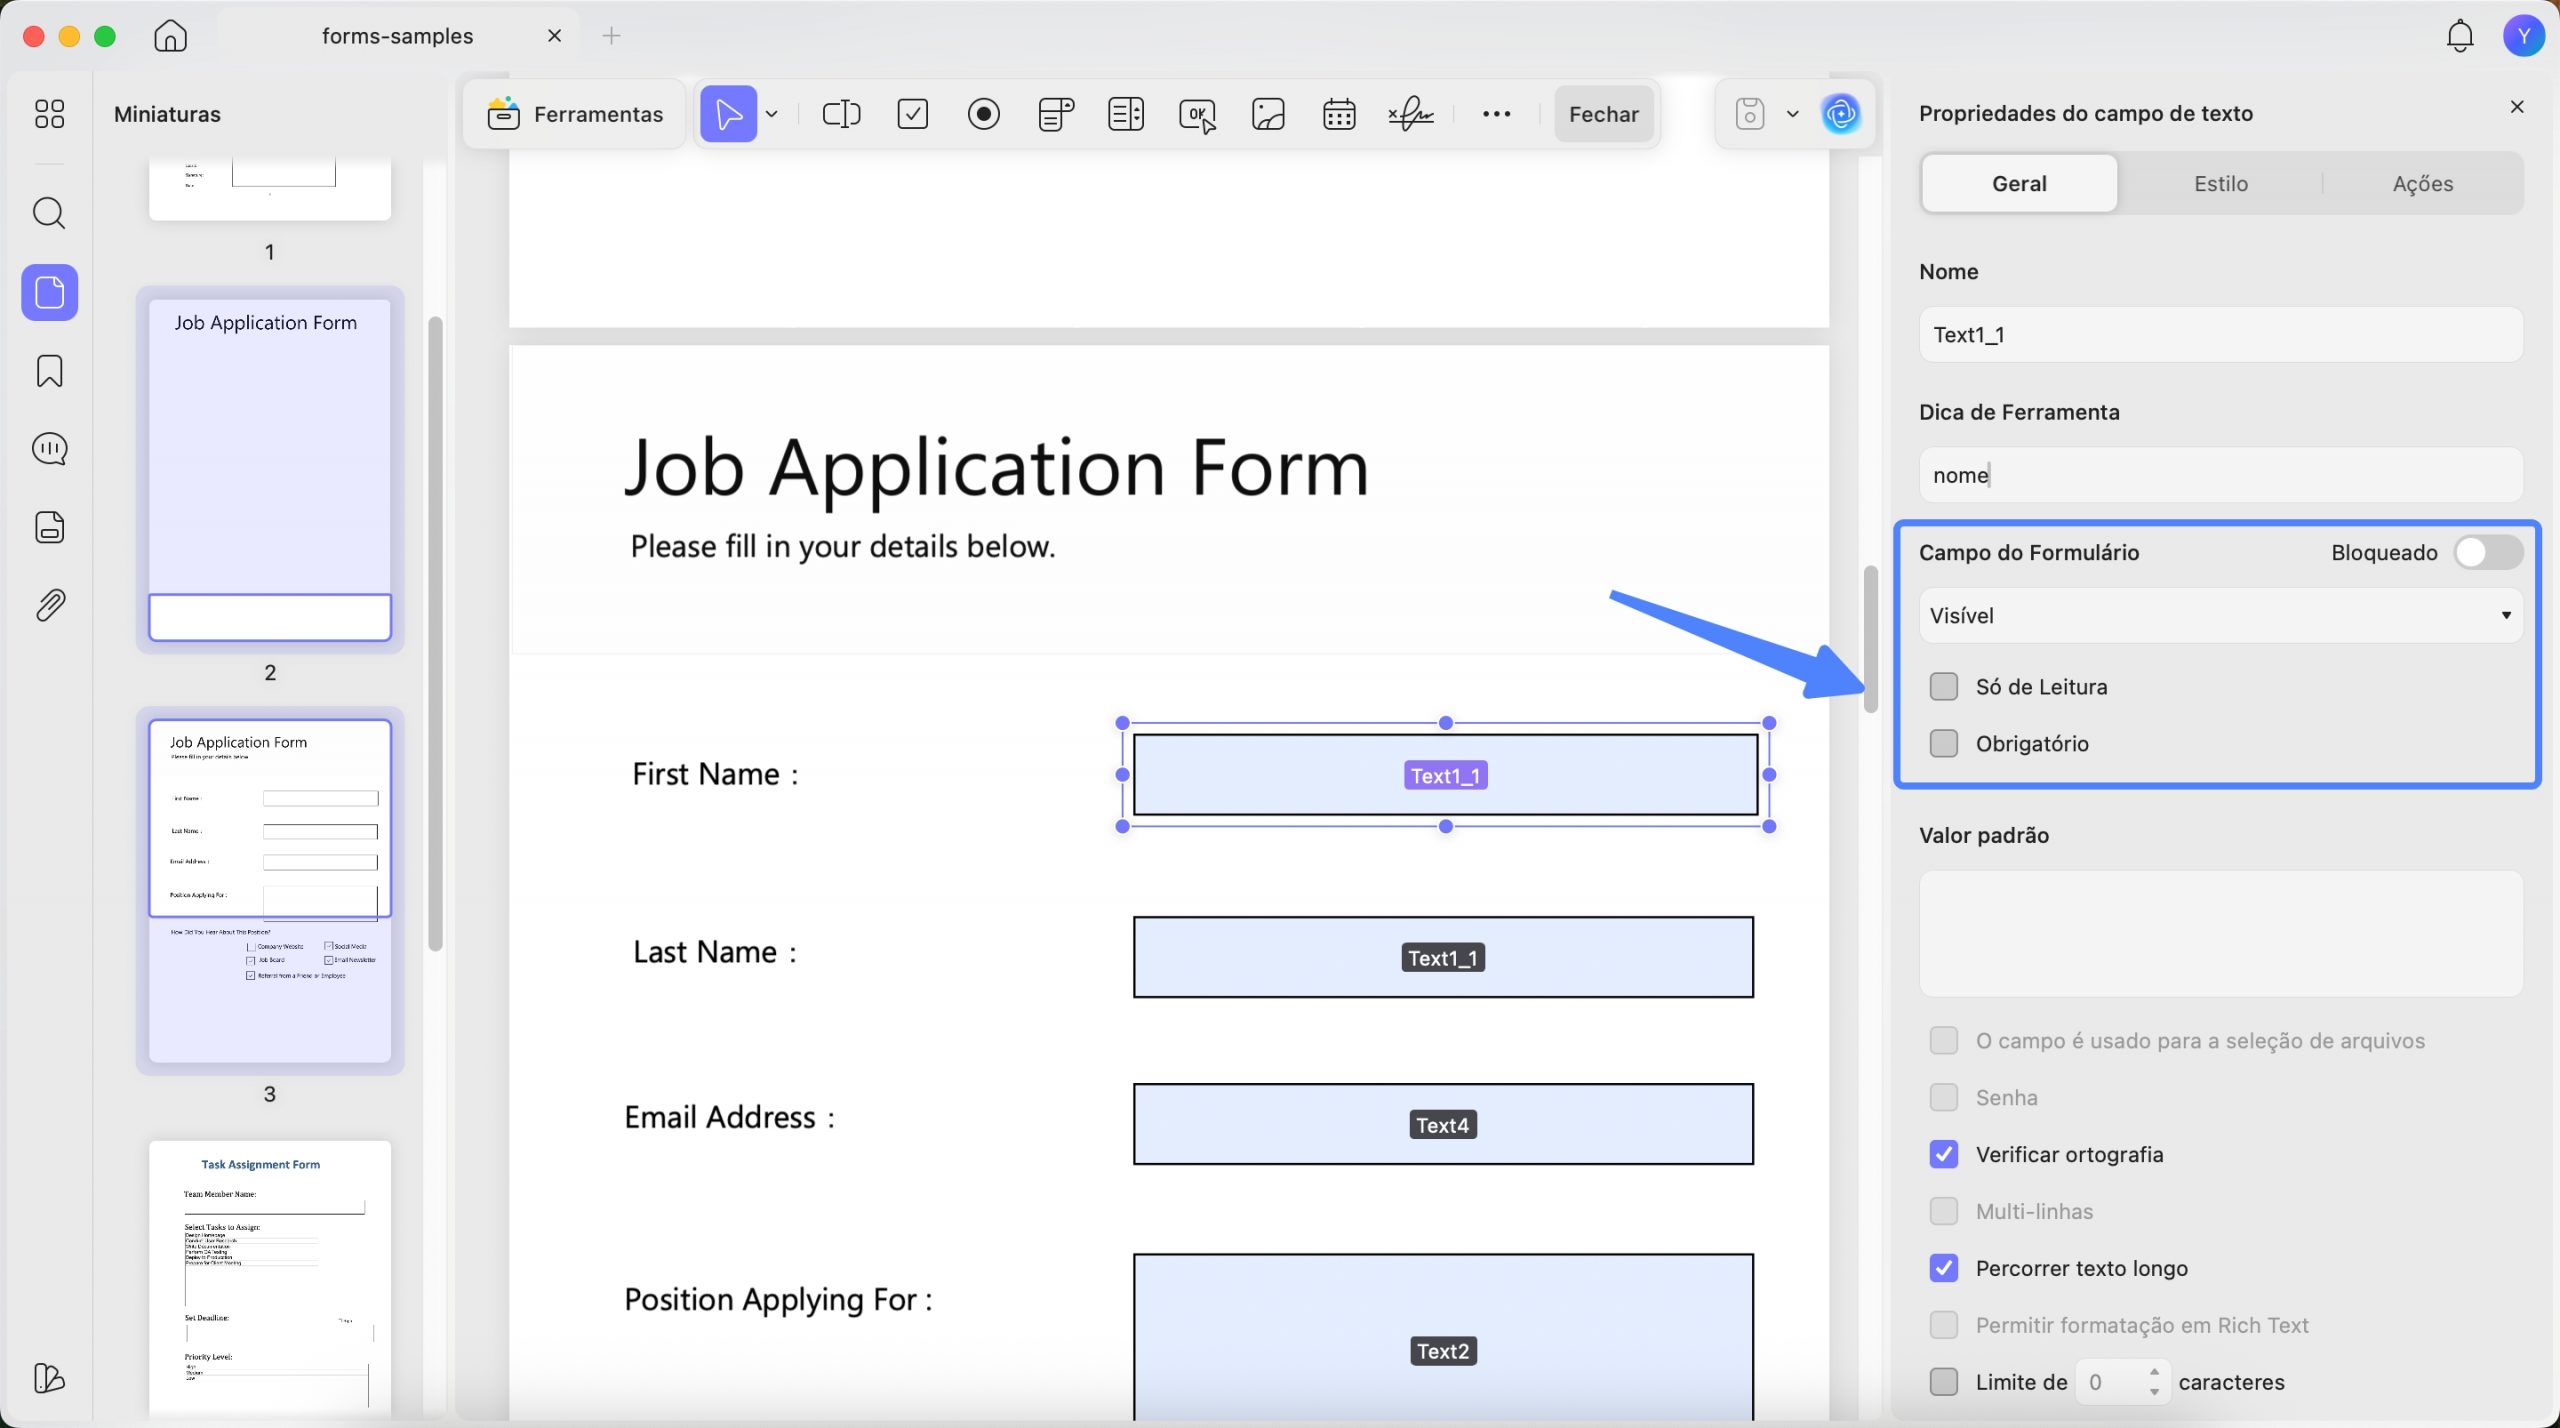
Task: Check the Multi-linhas checkbox
Action: click(x=1943, y=1212)
